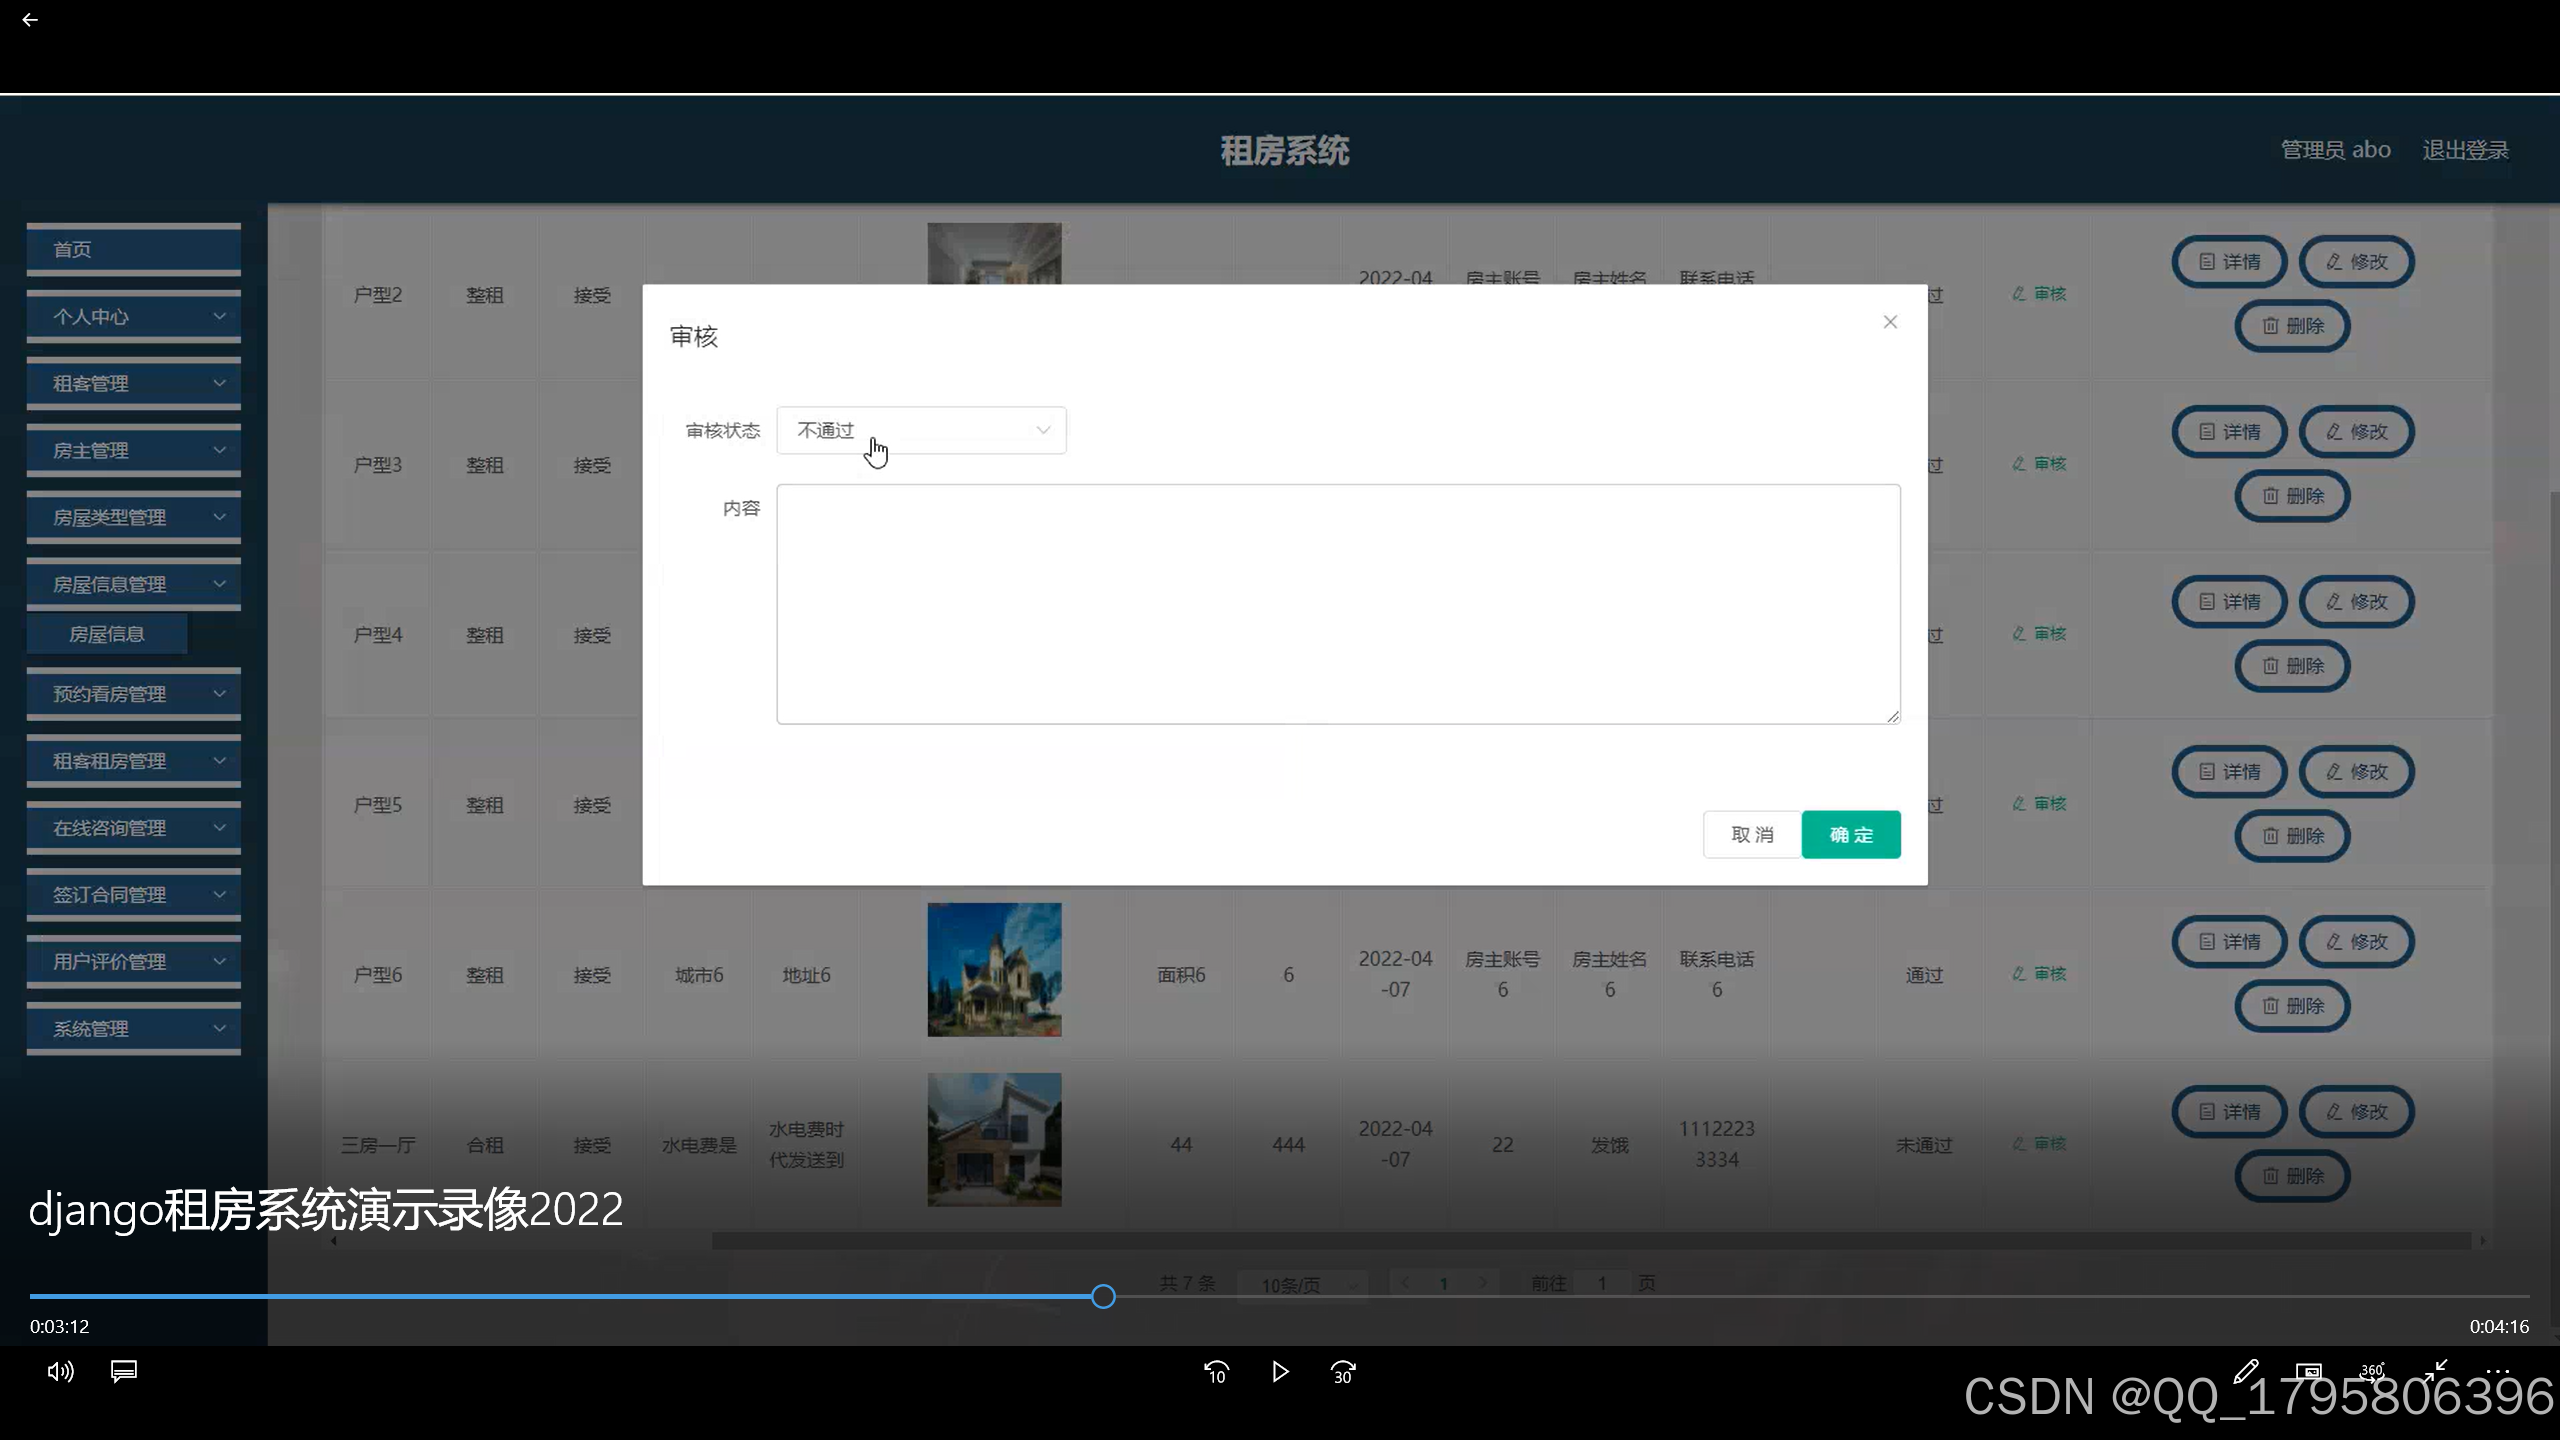Skip back 10 seconds
The width and height of the screenshot is (2560, 1440).
click(x=1216, y=1372)
